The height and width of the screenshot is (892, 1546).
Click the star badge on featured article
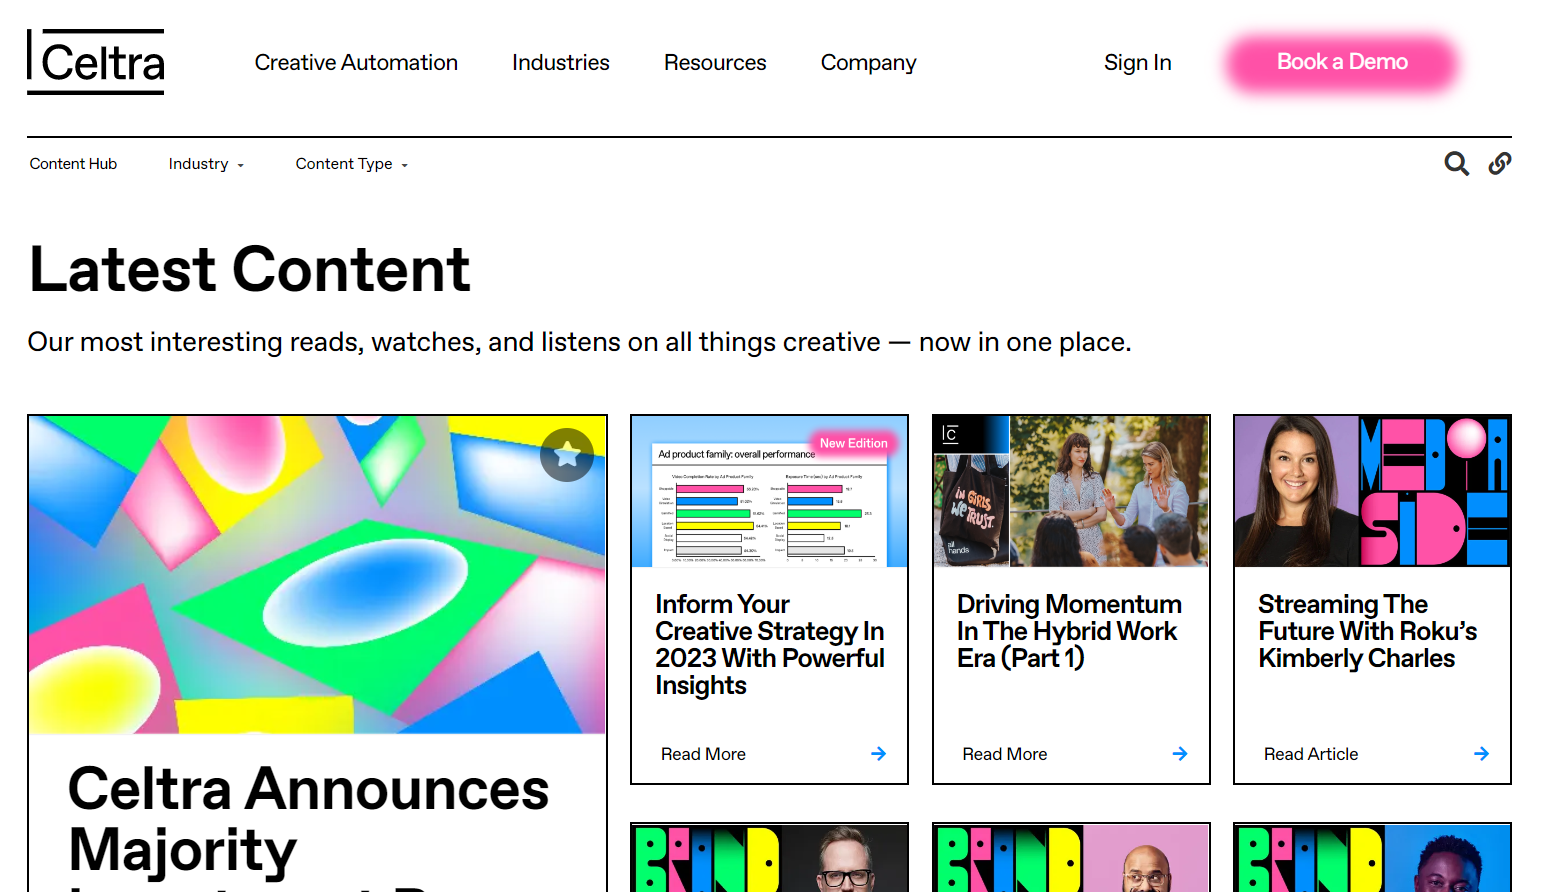567,455
